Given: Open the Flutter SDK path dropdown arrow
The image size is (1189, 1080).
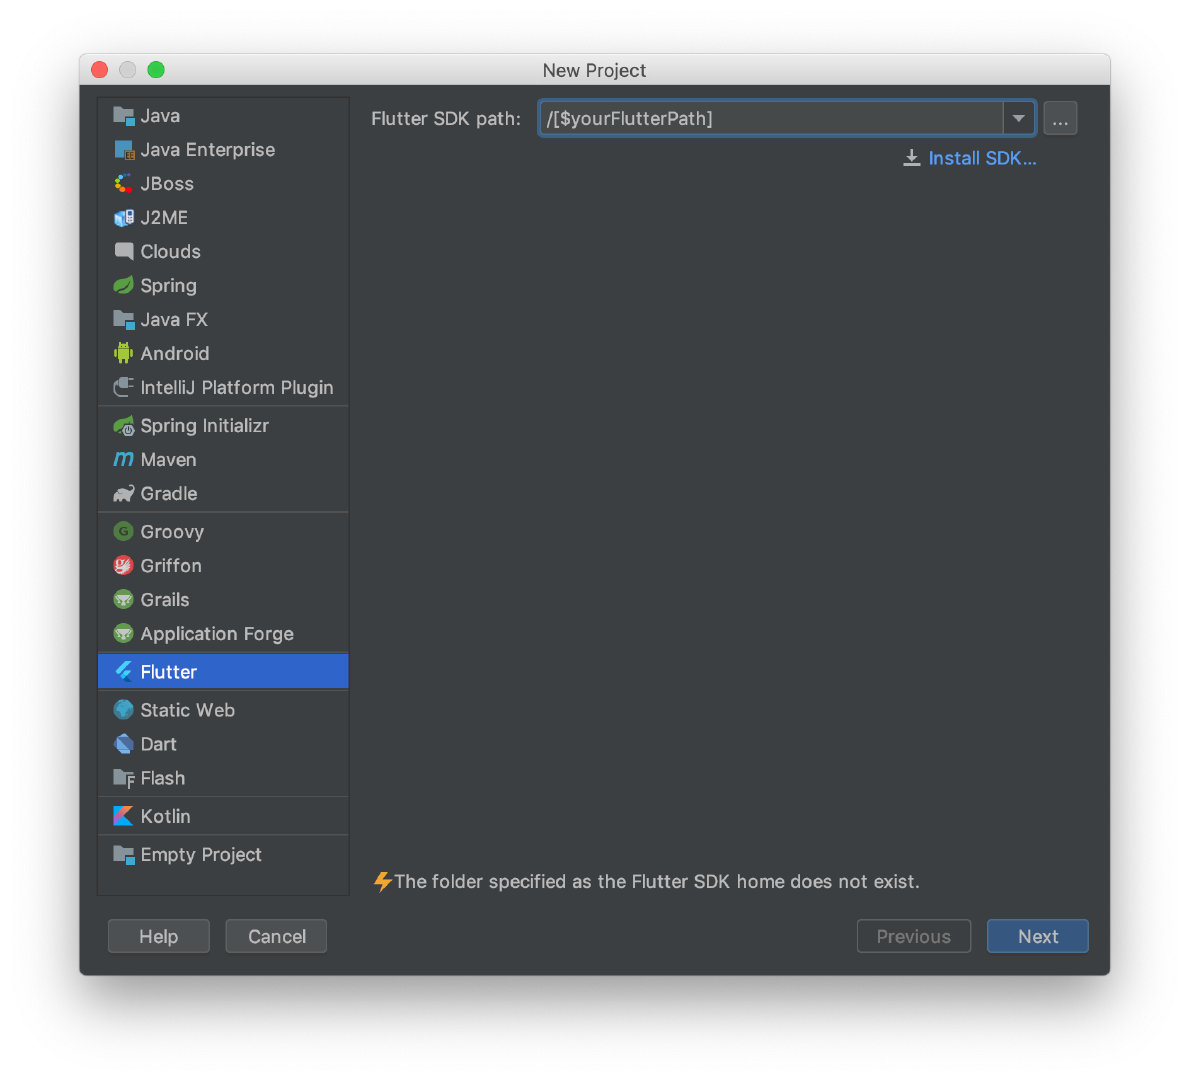Looking at the screenshot, I should (1018, 118).
